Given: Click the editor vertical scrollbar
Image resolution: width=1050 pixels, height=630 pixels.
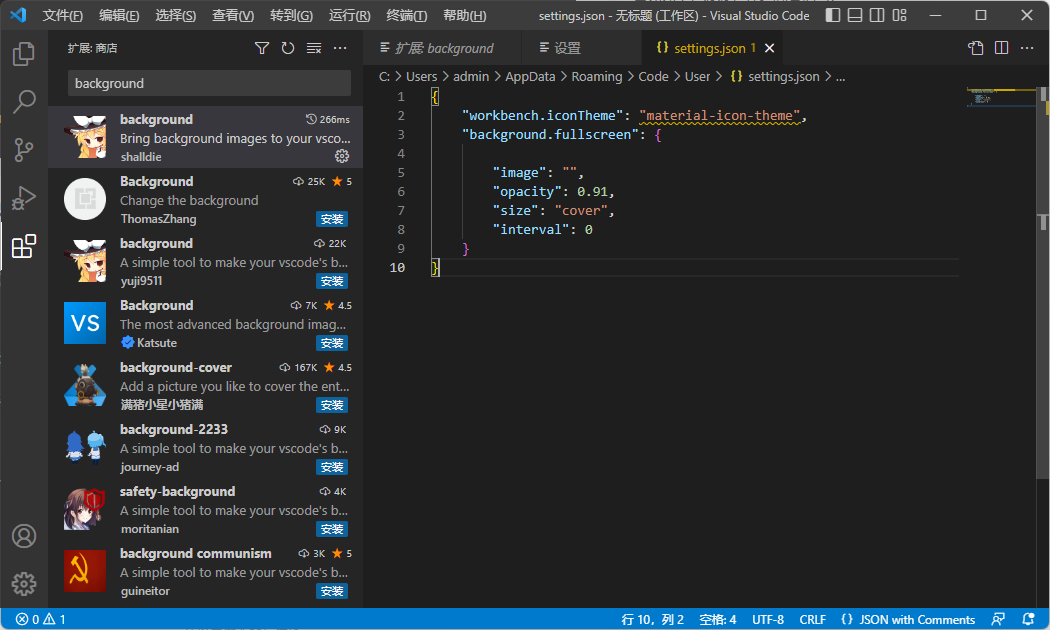Looking at the screenshot, I should (1043, 282).
